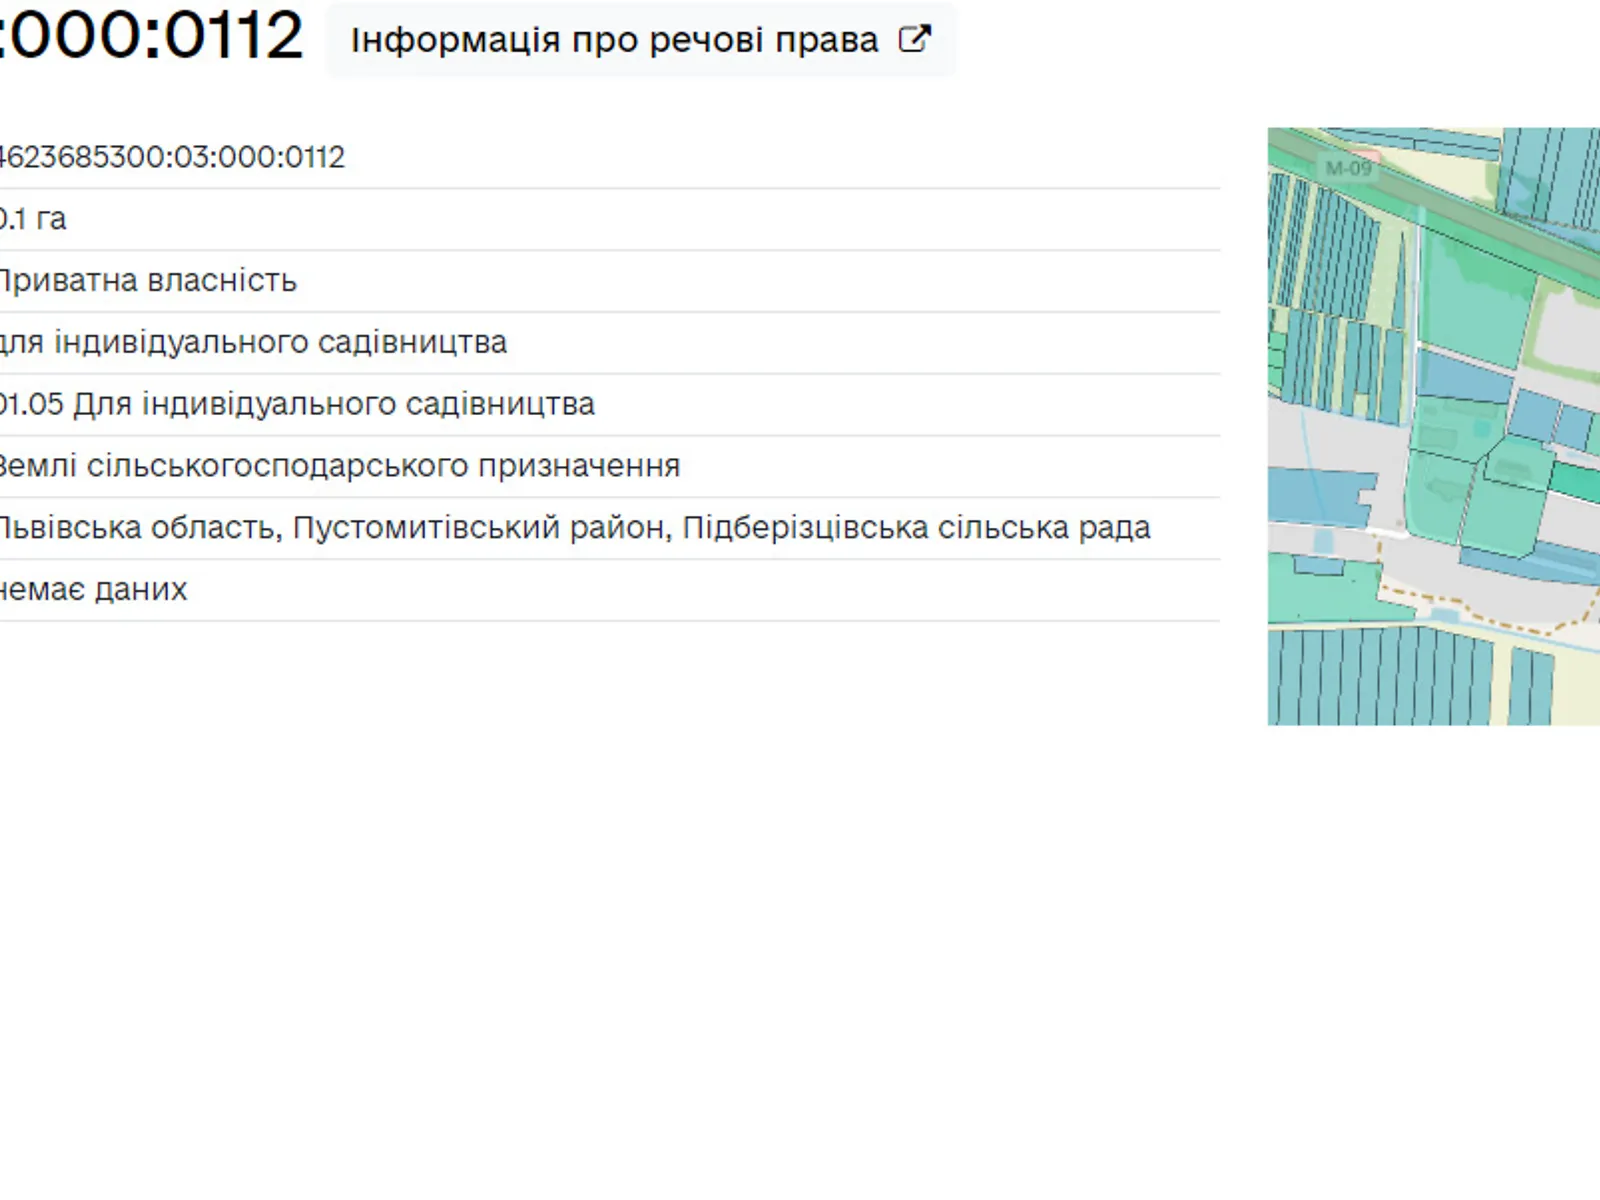Select the area value '0.1 га'

tap(33, 219)
